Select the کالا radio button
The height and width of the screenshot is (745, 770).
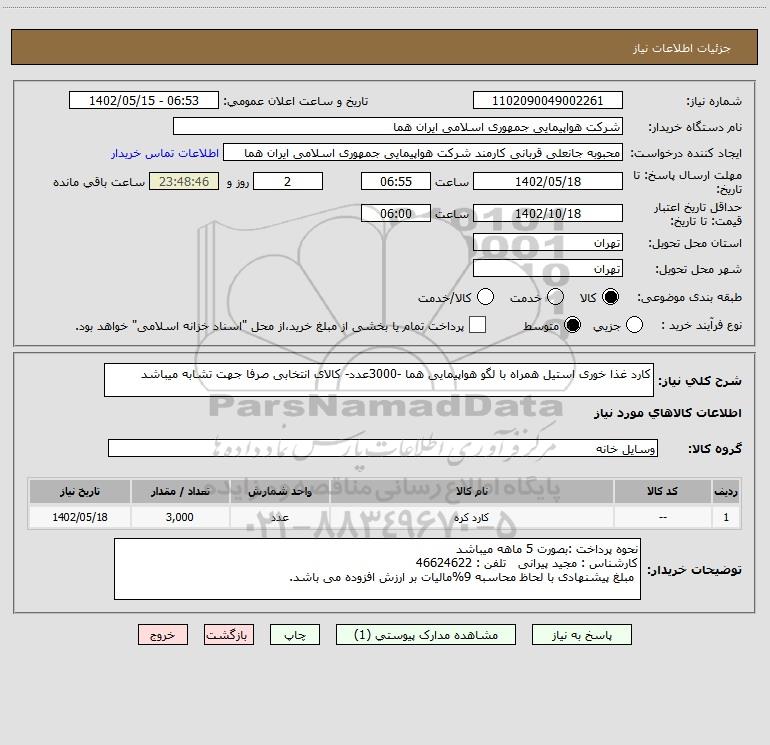coord(610,297)
